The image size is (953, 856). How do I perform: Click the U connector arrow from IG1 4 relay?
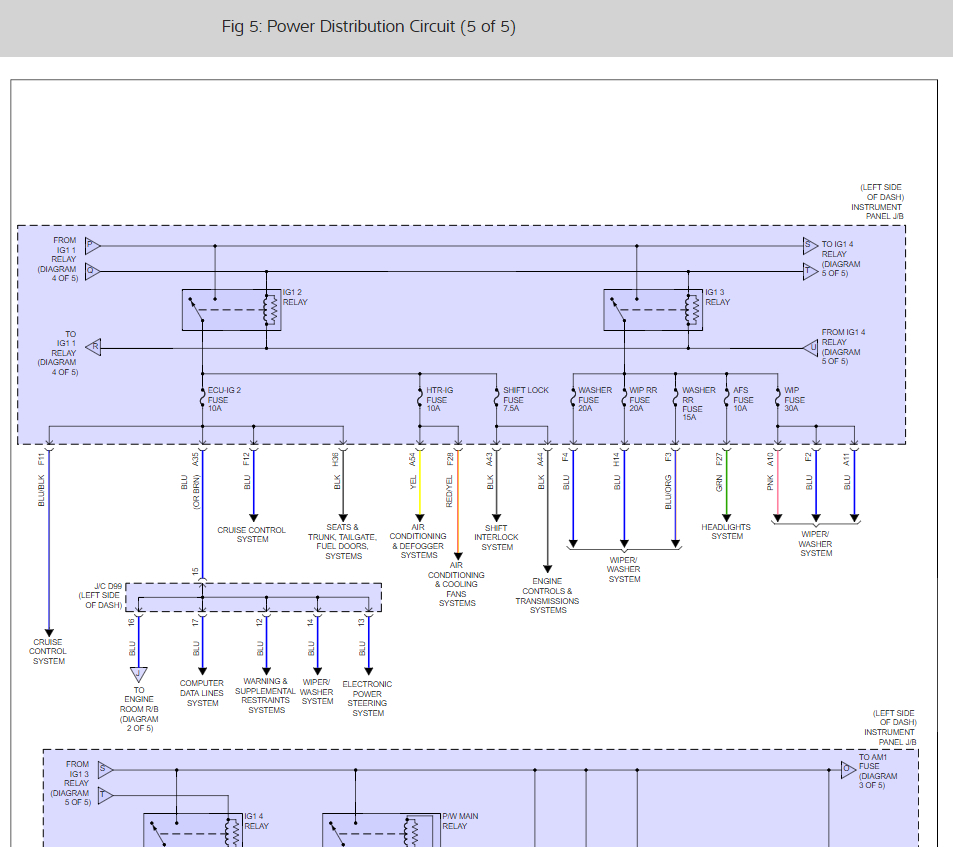[x=810, y=348]
